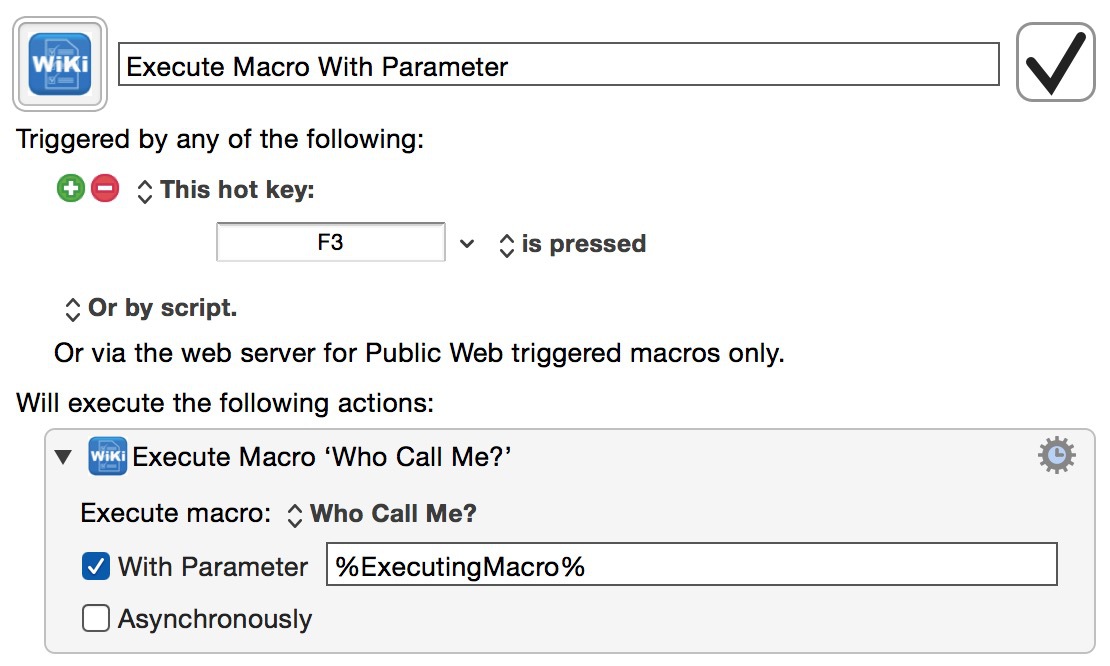Open the gear menu on the Execute Macro action
The height and width of the screenshot is (666, 1110).
tap(1055, 454)
